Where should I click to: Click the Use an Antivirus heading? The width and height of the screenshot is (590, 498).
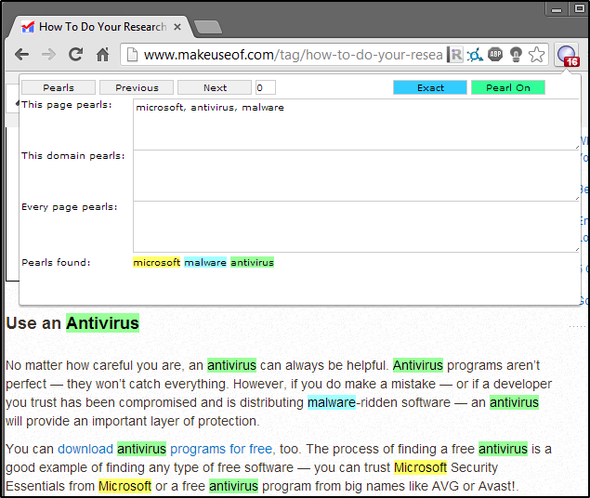coord(73,323)
